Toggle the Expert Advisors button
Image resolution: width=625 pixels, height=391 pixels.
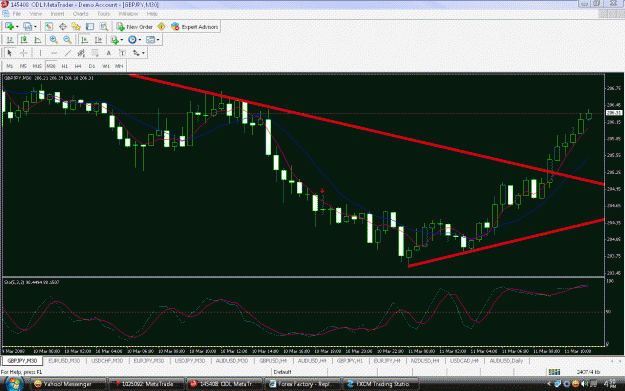(195, 27)
